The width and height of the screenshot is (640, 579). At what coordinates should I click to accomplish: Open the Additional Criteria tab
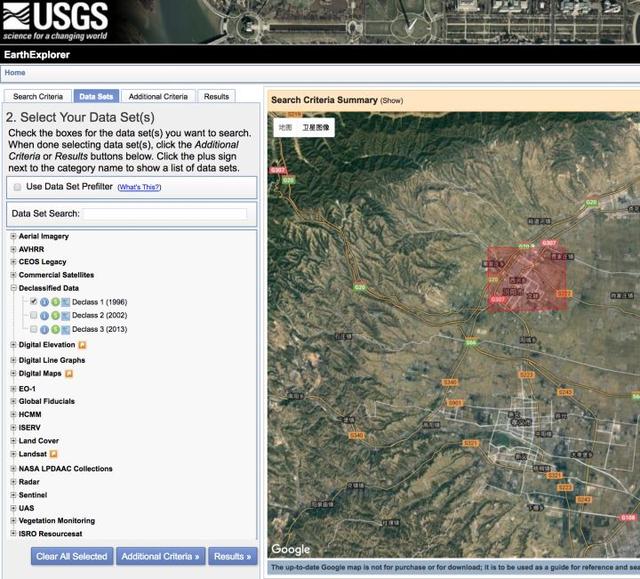coord(158,96)
